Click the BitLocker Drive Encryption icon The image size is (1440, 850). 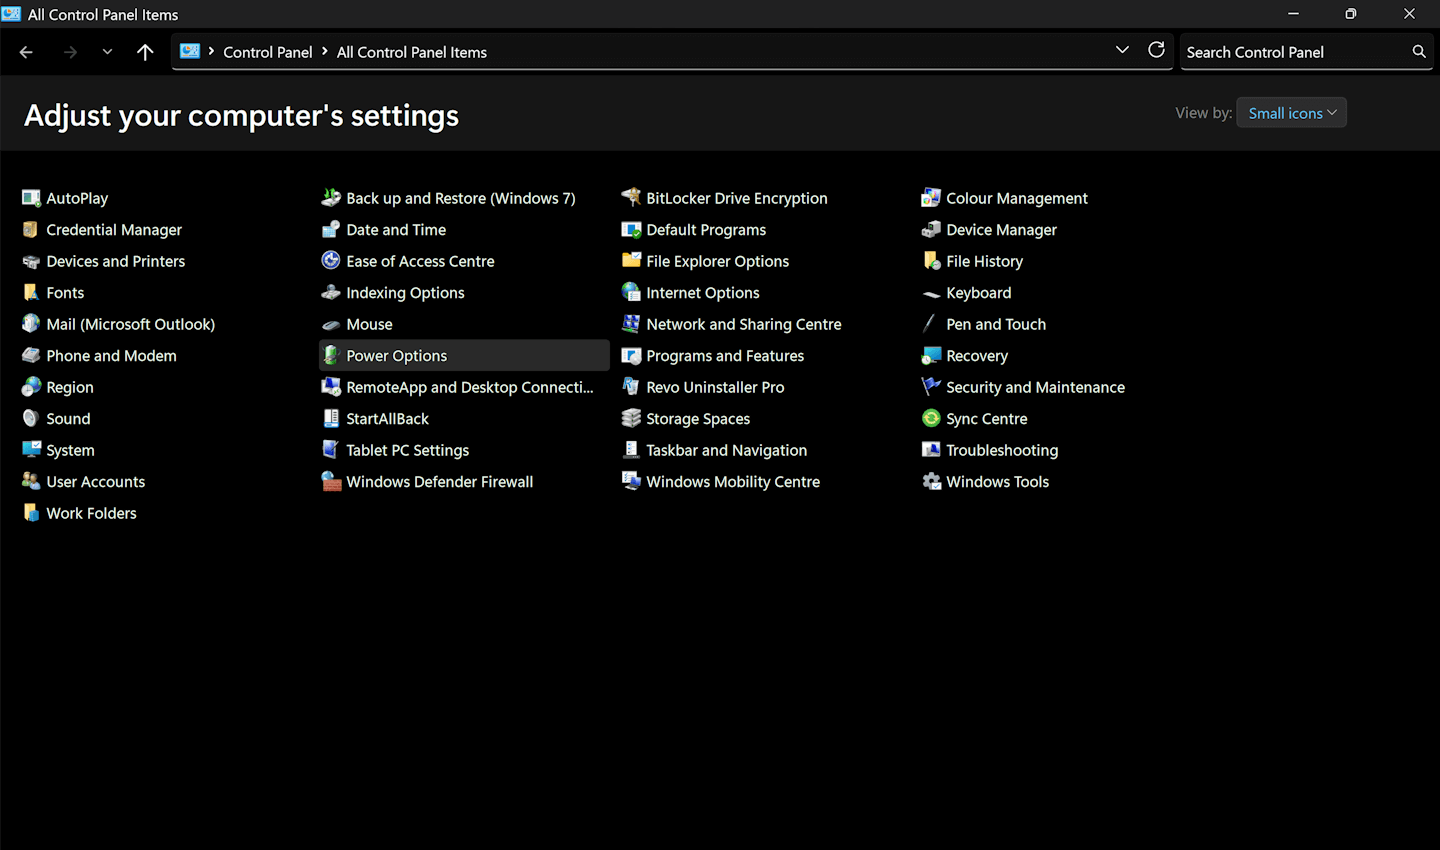(631, 198)
